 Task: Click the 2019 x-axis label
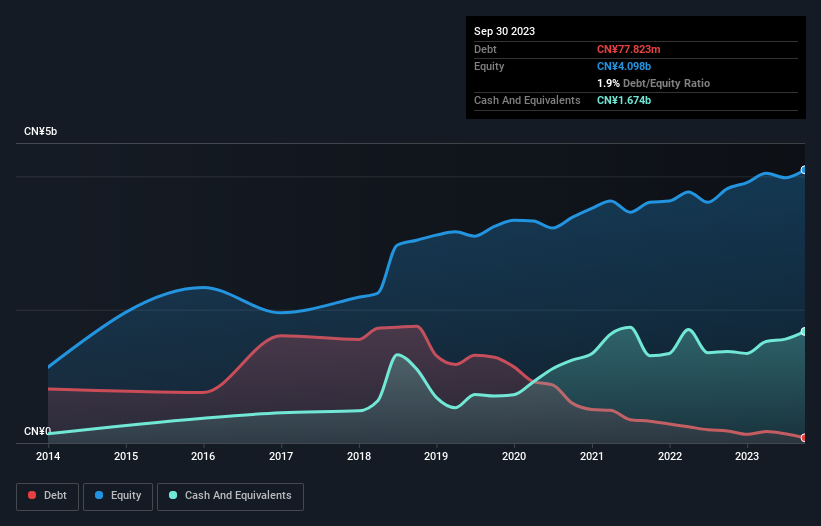(x=436, y=456)
